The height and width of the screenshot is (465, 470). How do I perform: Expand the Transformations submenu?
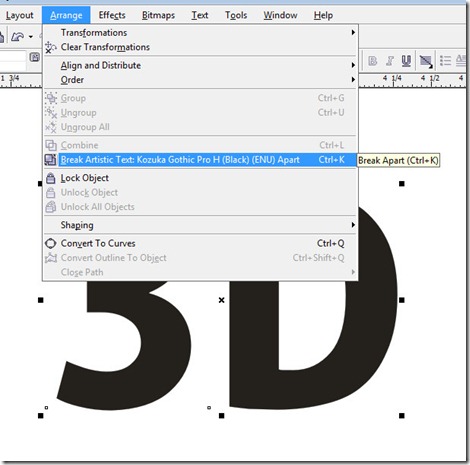point(200,33)
